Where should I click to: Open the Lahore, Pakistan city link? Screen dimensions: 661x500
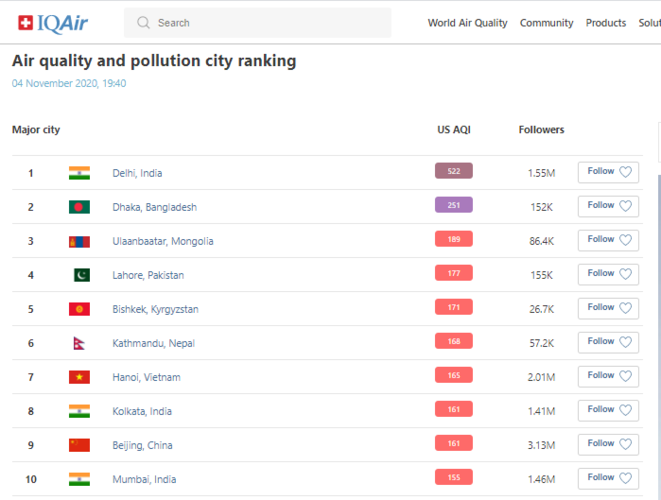(148, 275)
